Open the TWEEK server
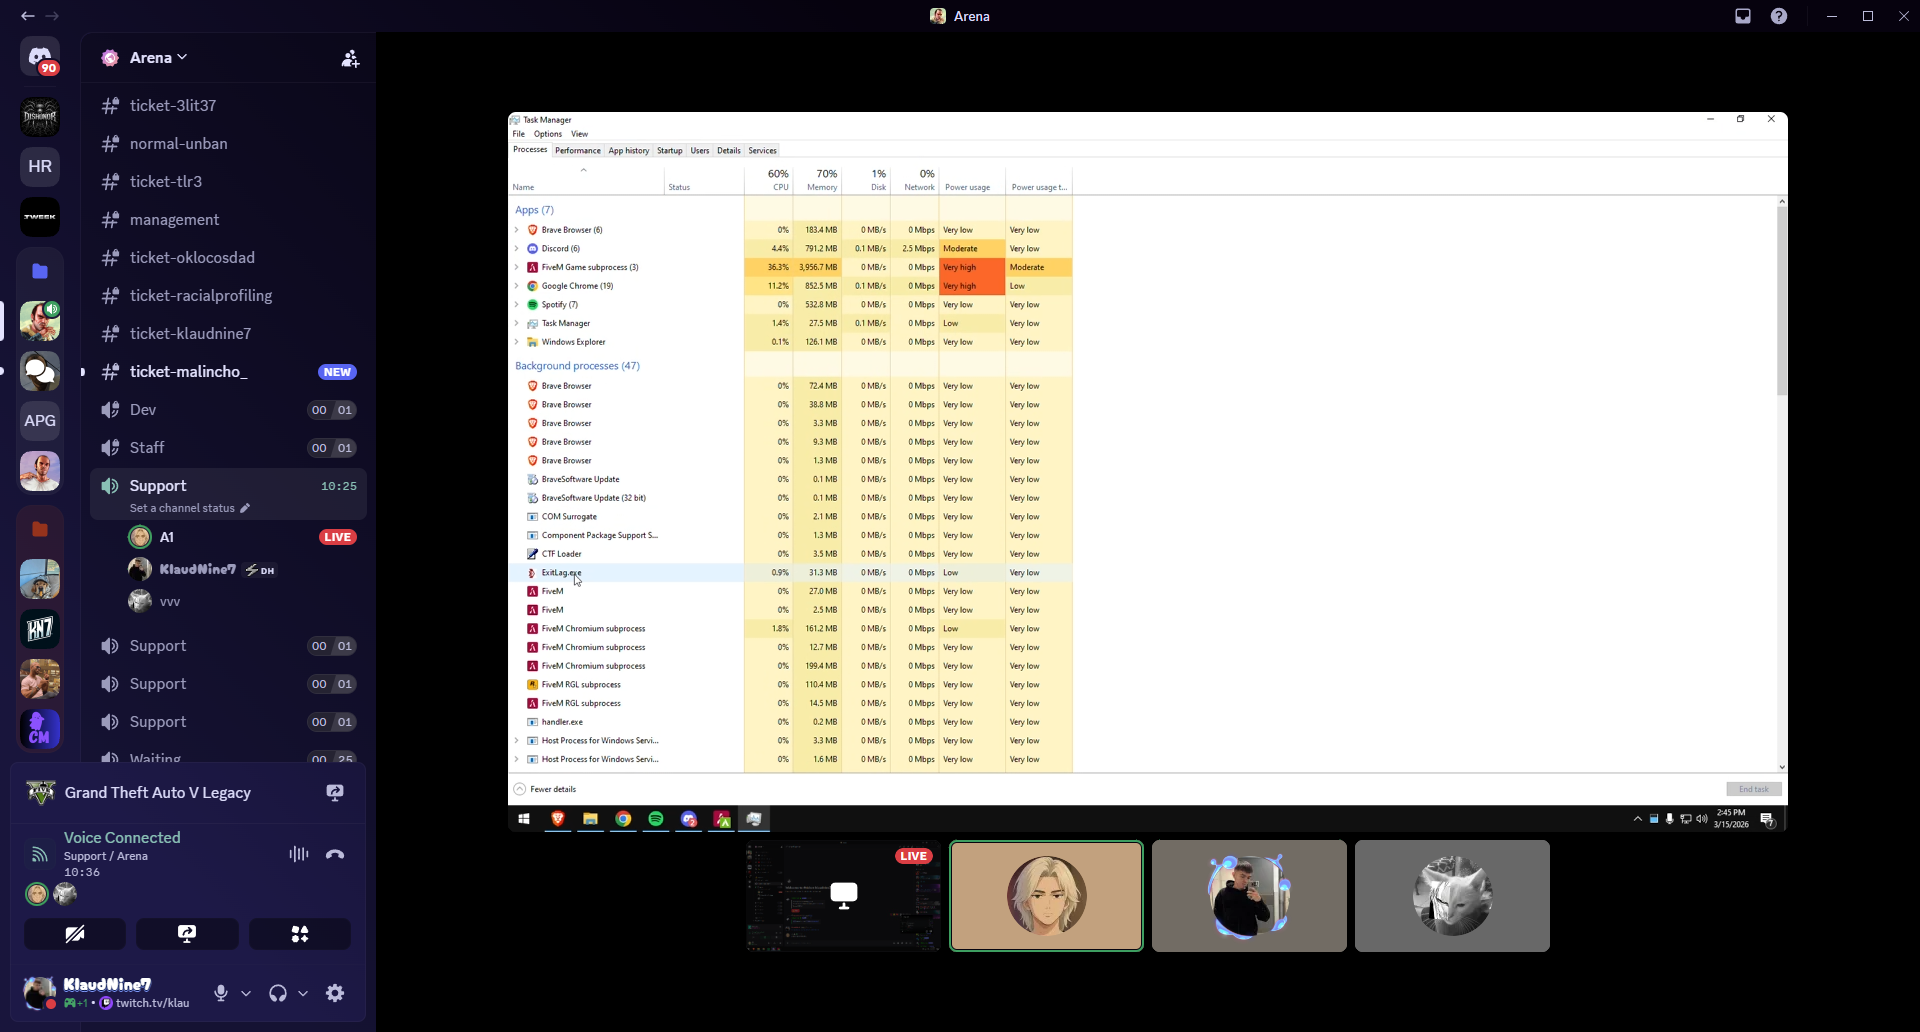The image size is (1920, 1032). coord(40,217)
